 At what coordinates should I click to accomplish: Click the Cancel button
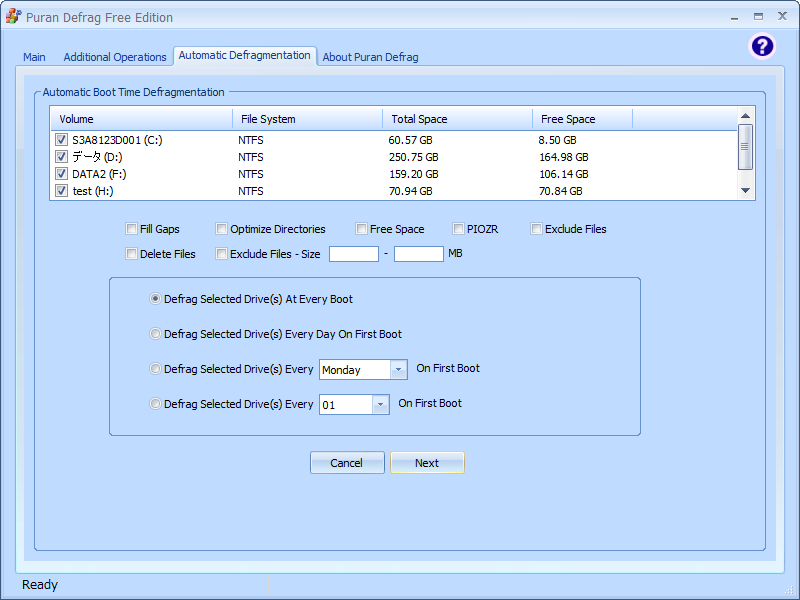pos(347,463)
